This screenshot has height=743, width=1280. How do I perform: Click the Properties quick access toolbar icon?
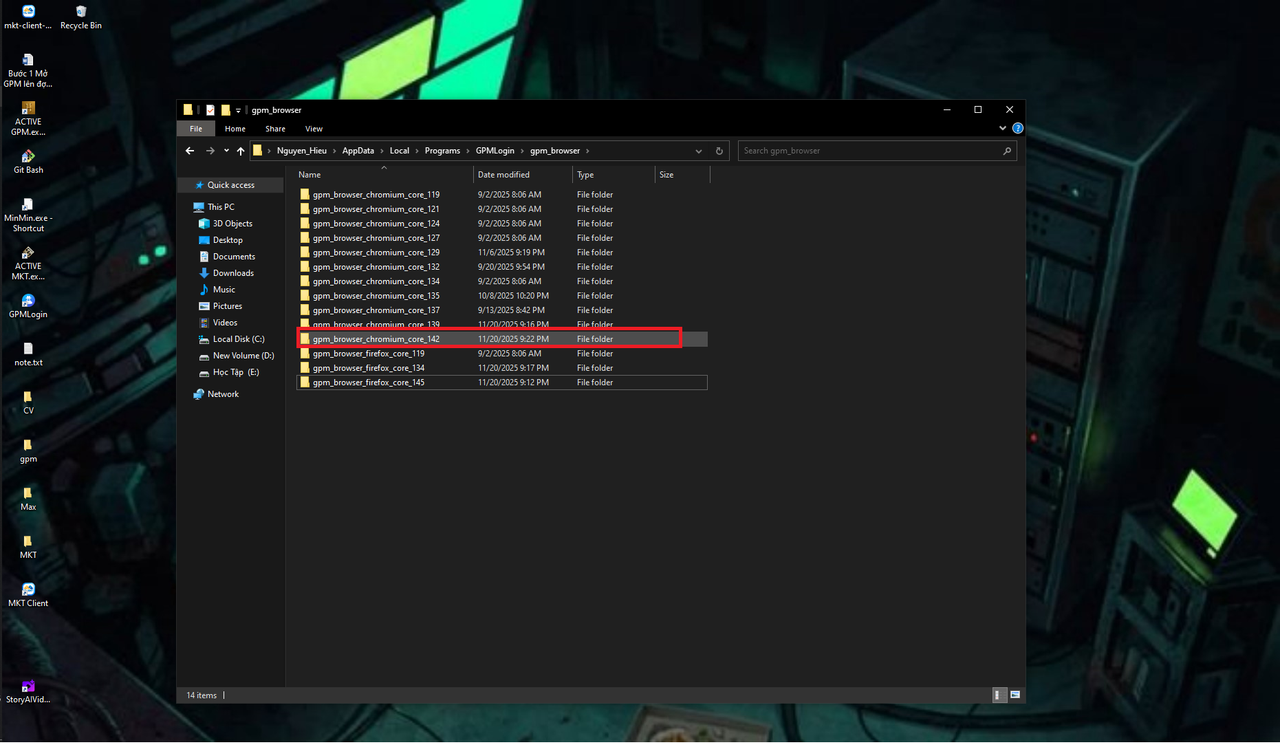point(210,110)
